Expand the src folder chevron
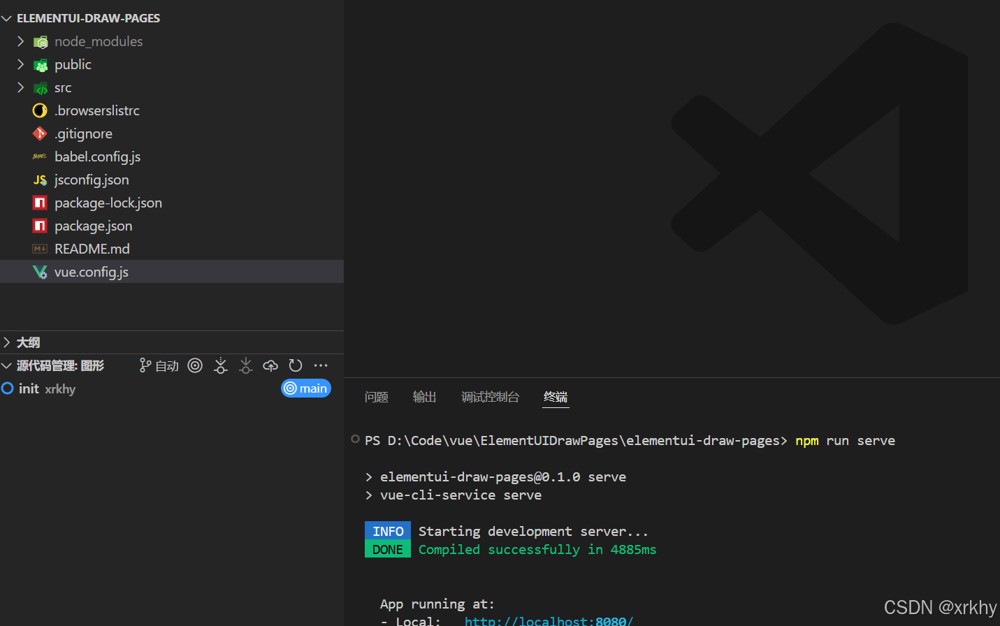 (20, 87)
